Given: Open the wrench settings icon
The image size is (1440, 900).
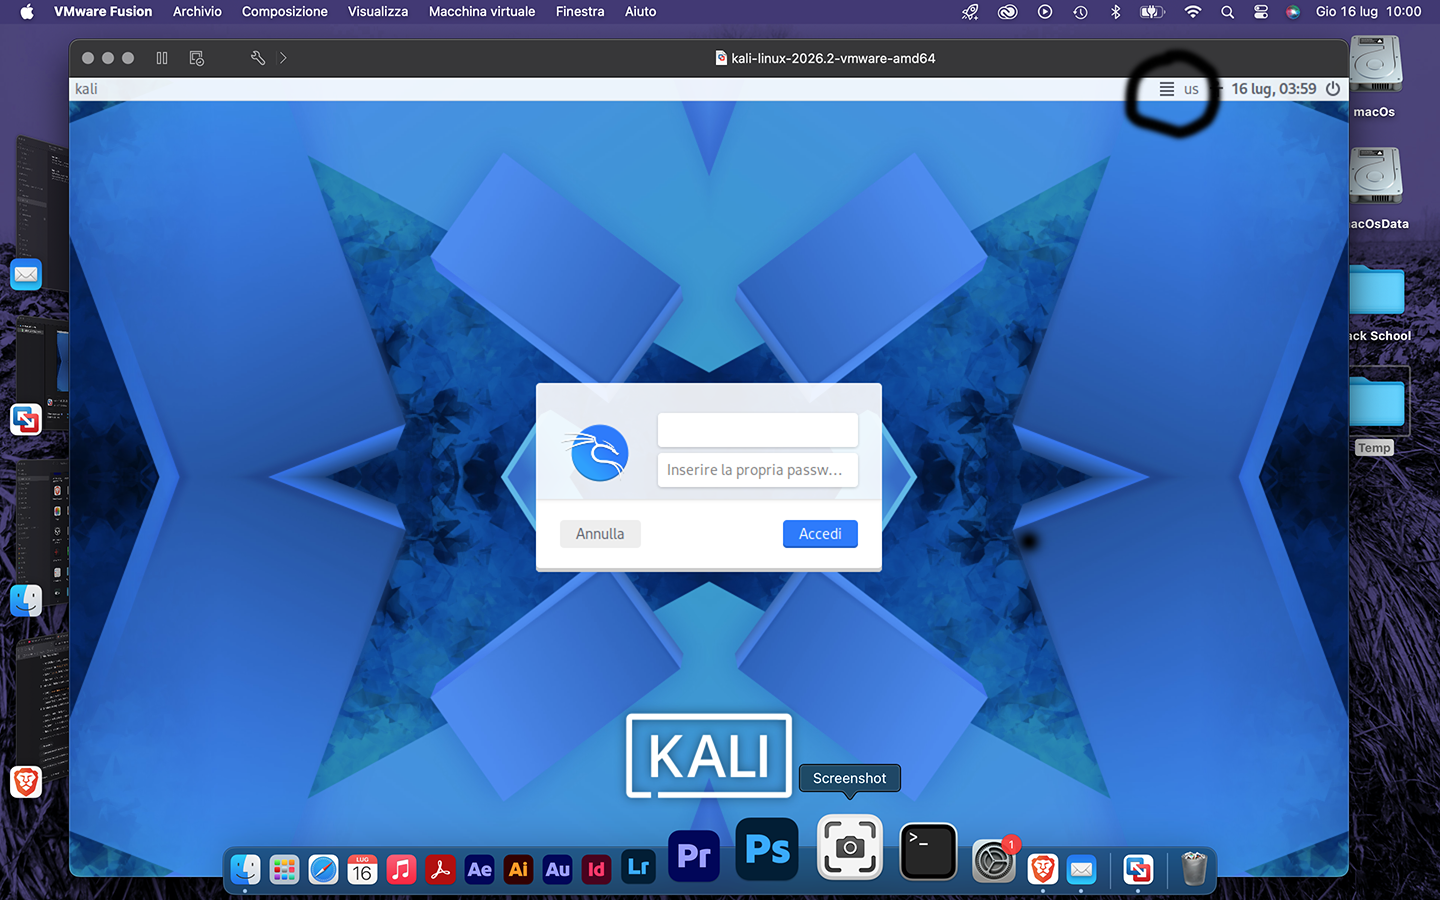Looking at the screenshot, I should [x=257, y=58].
